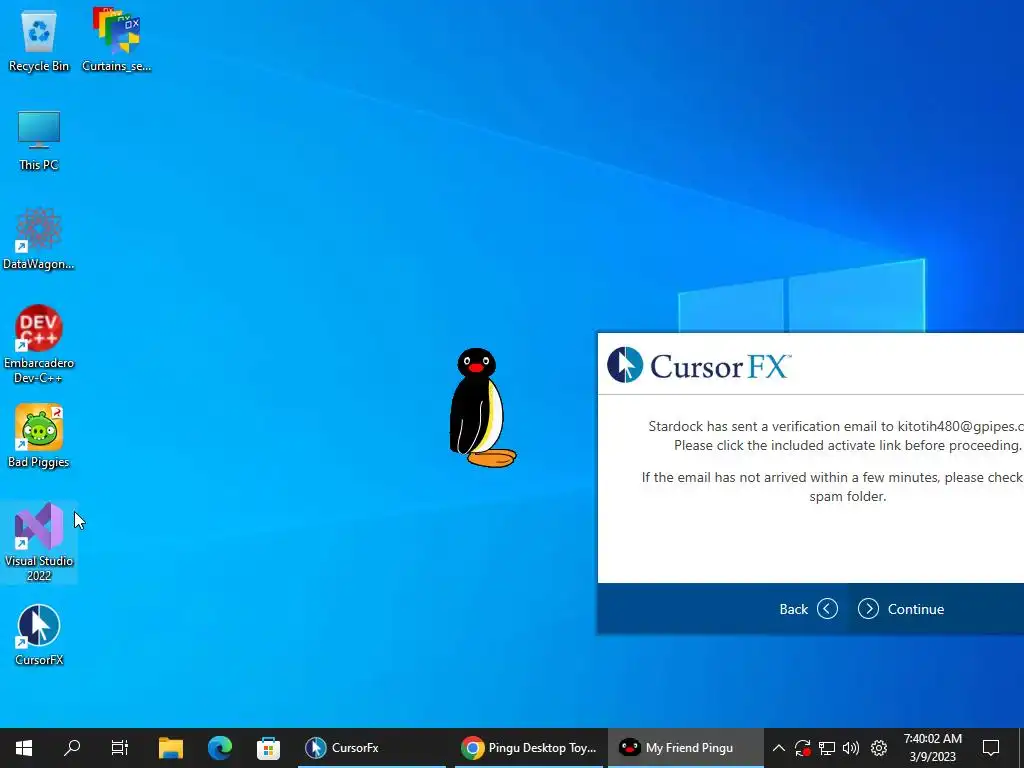The height and width of the screenshot is (768, 1024).
Task: Click Back in the CursorFX dialog
Action: coord(808,609)
